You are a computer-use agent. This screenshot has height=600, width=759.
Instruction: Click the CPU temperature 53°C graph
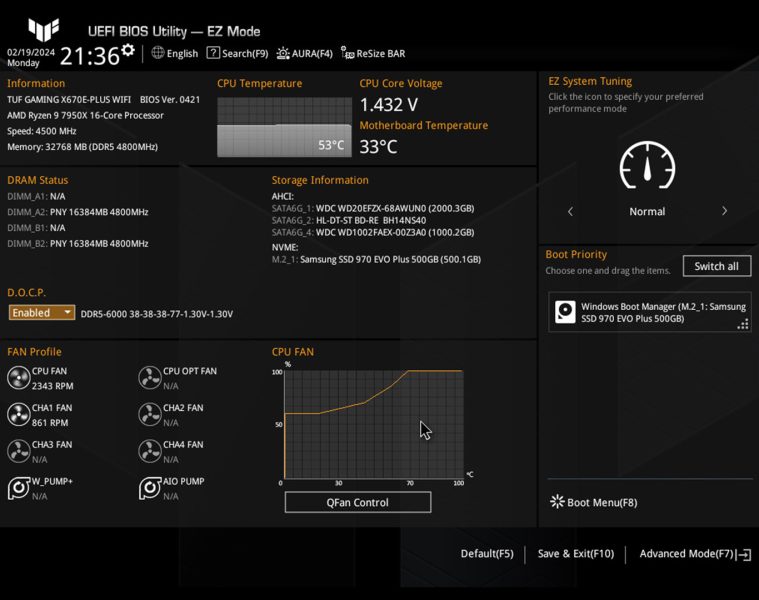coord(284,127)
